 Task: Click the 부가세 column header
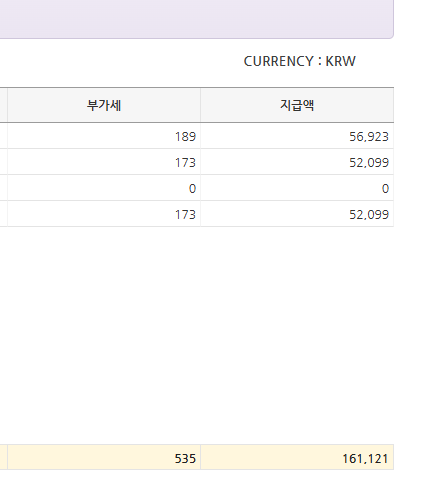[x=104, y=105]
